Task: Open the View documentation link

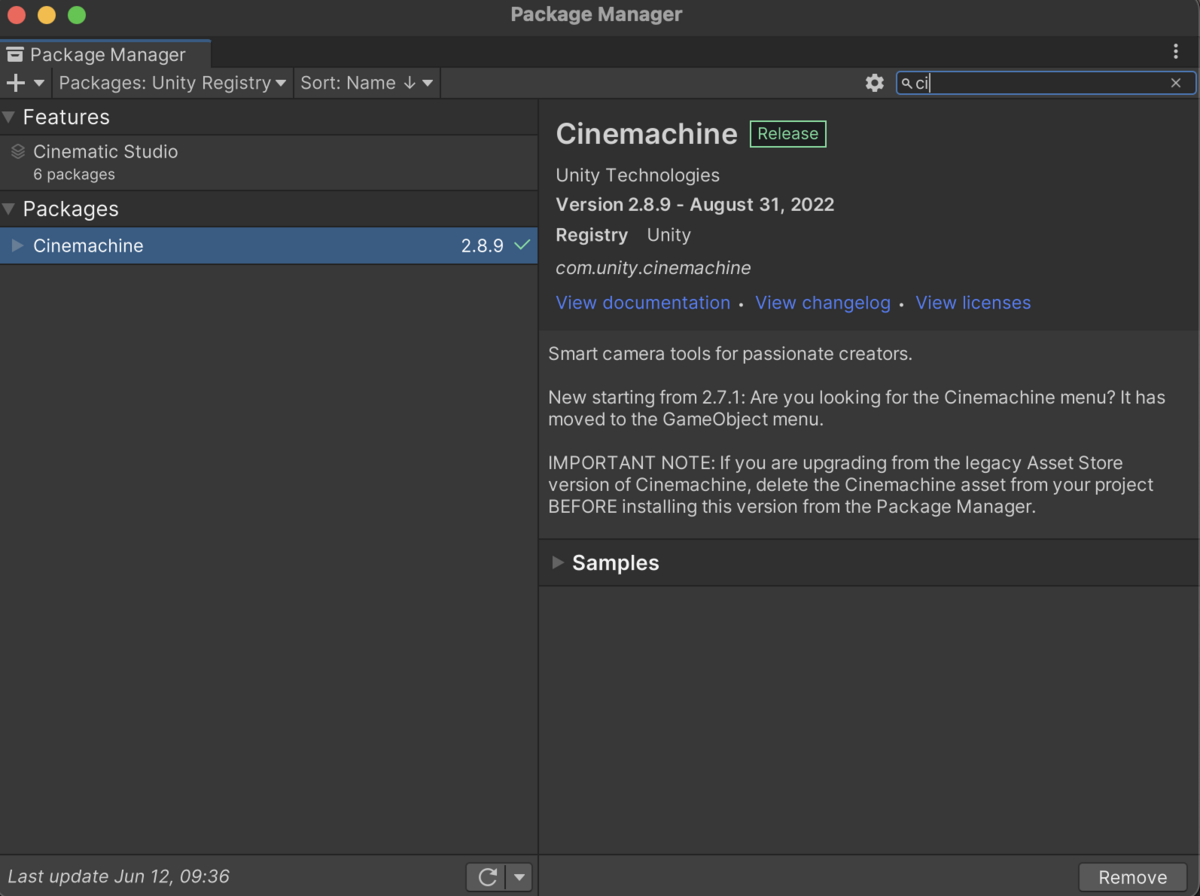Action: 643,303
